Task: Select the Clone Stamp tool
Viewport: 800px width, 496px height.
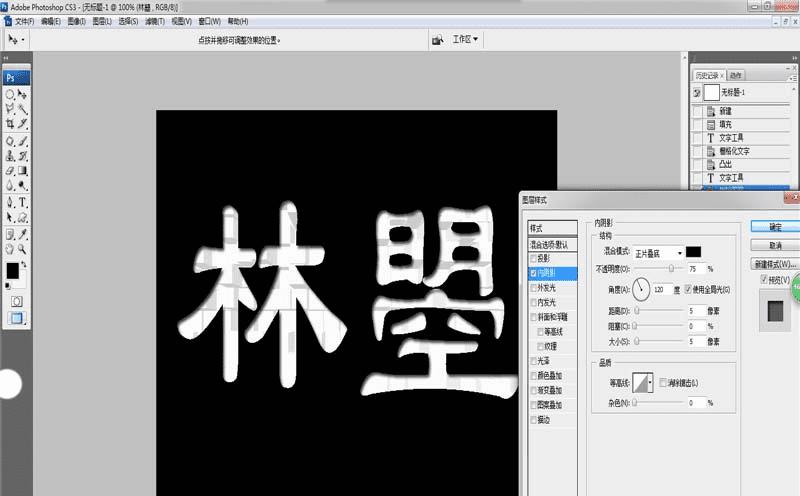Action: pyautogui.click(x=10, y=156)
